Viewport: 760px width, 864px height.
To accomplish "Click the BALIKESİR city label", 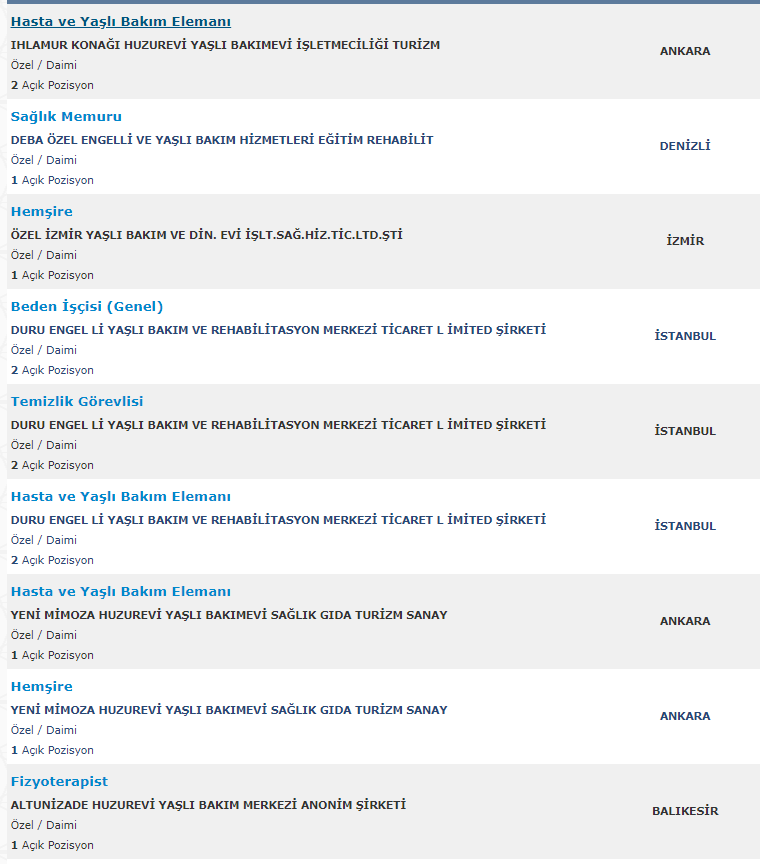I will pos(685,811).
